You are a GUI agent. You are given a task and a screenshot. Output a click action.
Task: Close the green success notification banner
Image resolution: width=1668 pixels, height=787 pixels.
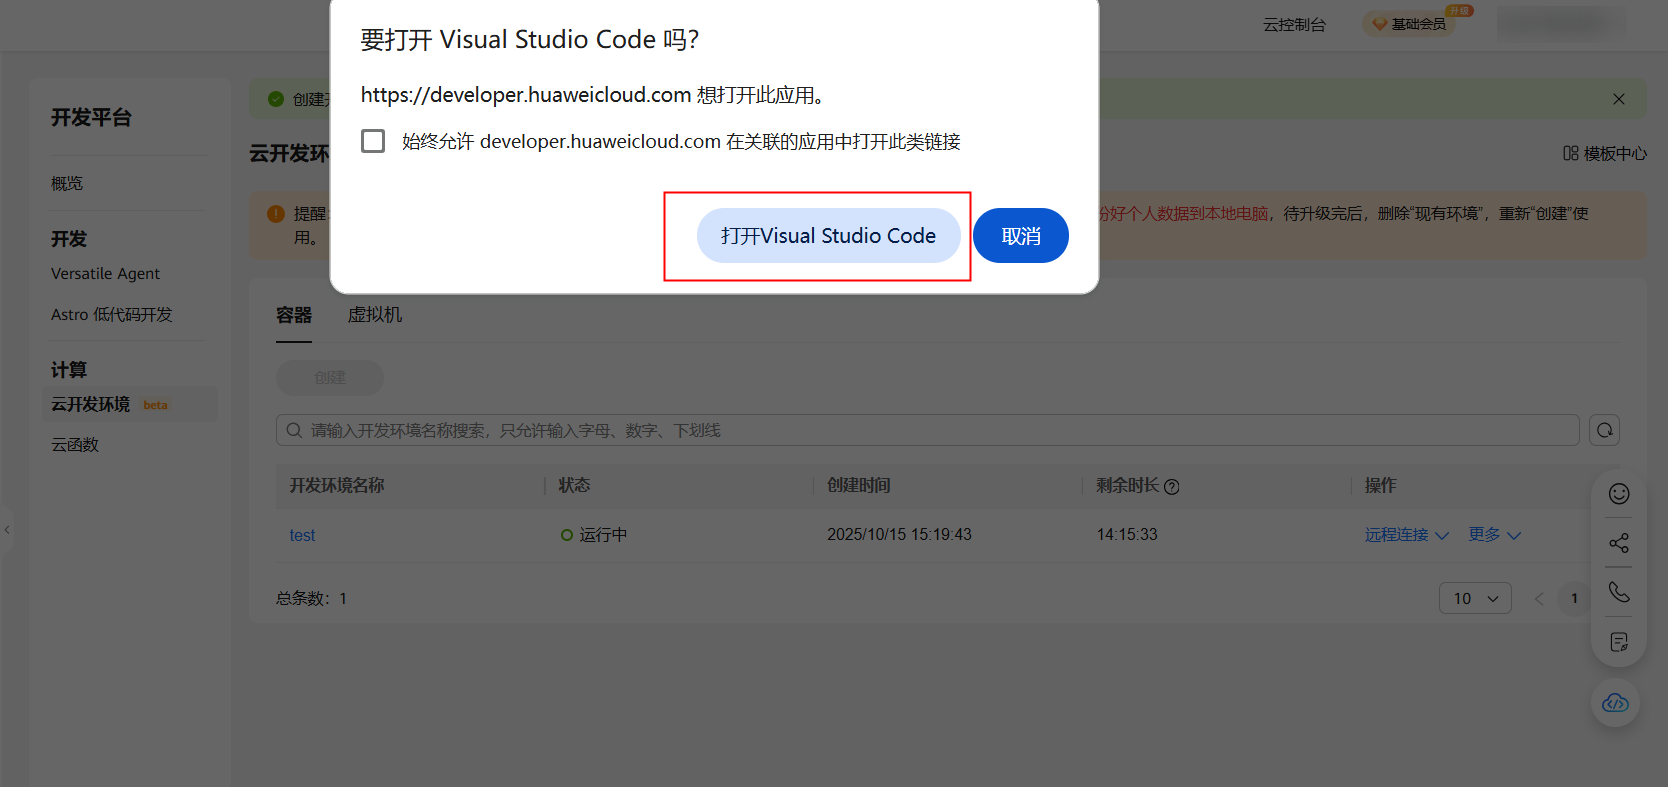[x=1619, y=99]
